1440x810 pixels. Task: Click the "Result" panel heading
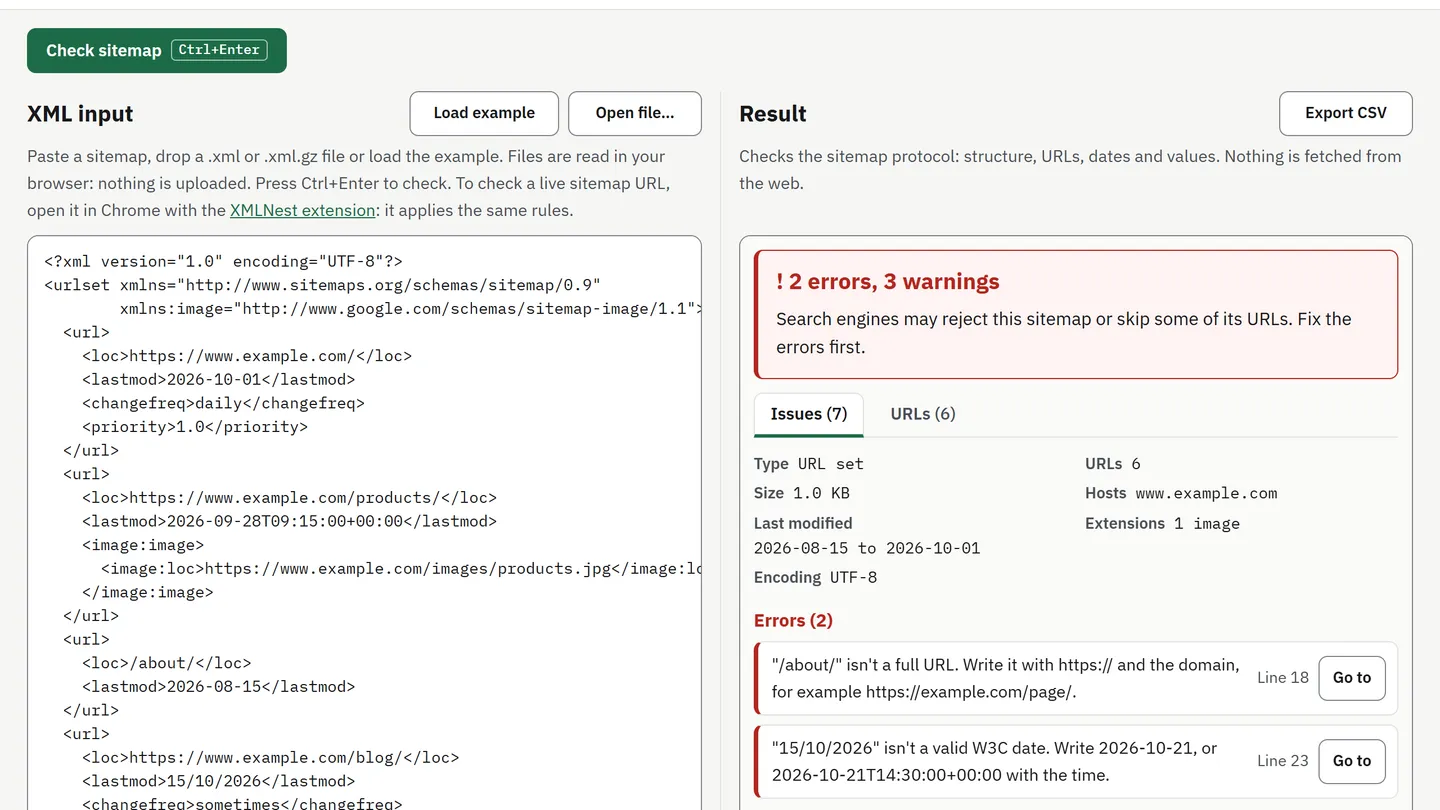click(773, 114)
